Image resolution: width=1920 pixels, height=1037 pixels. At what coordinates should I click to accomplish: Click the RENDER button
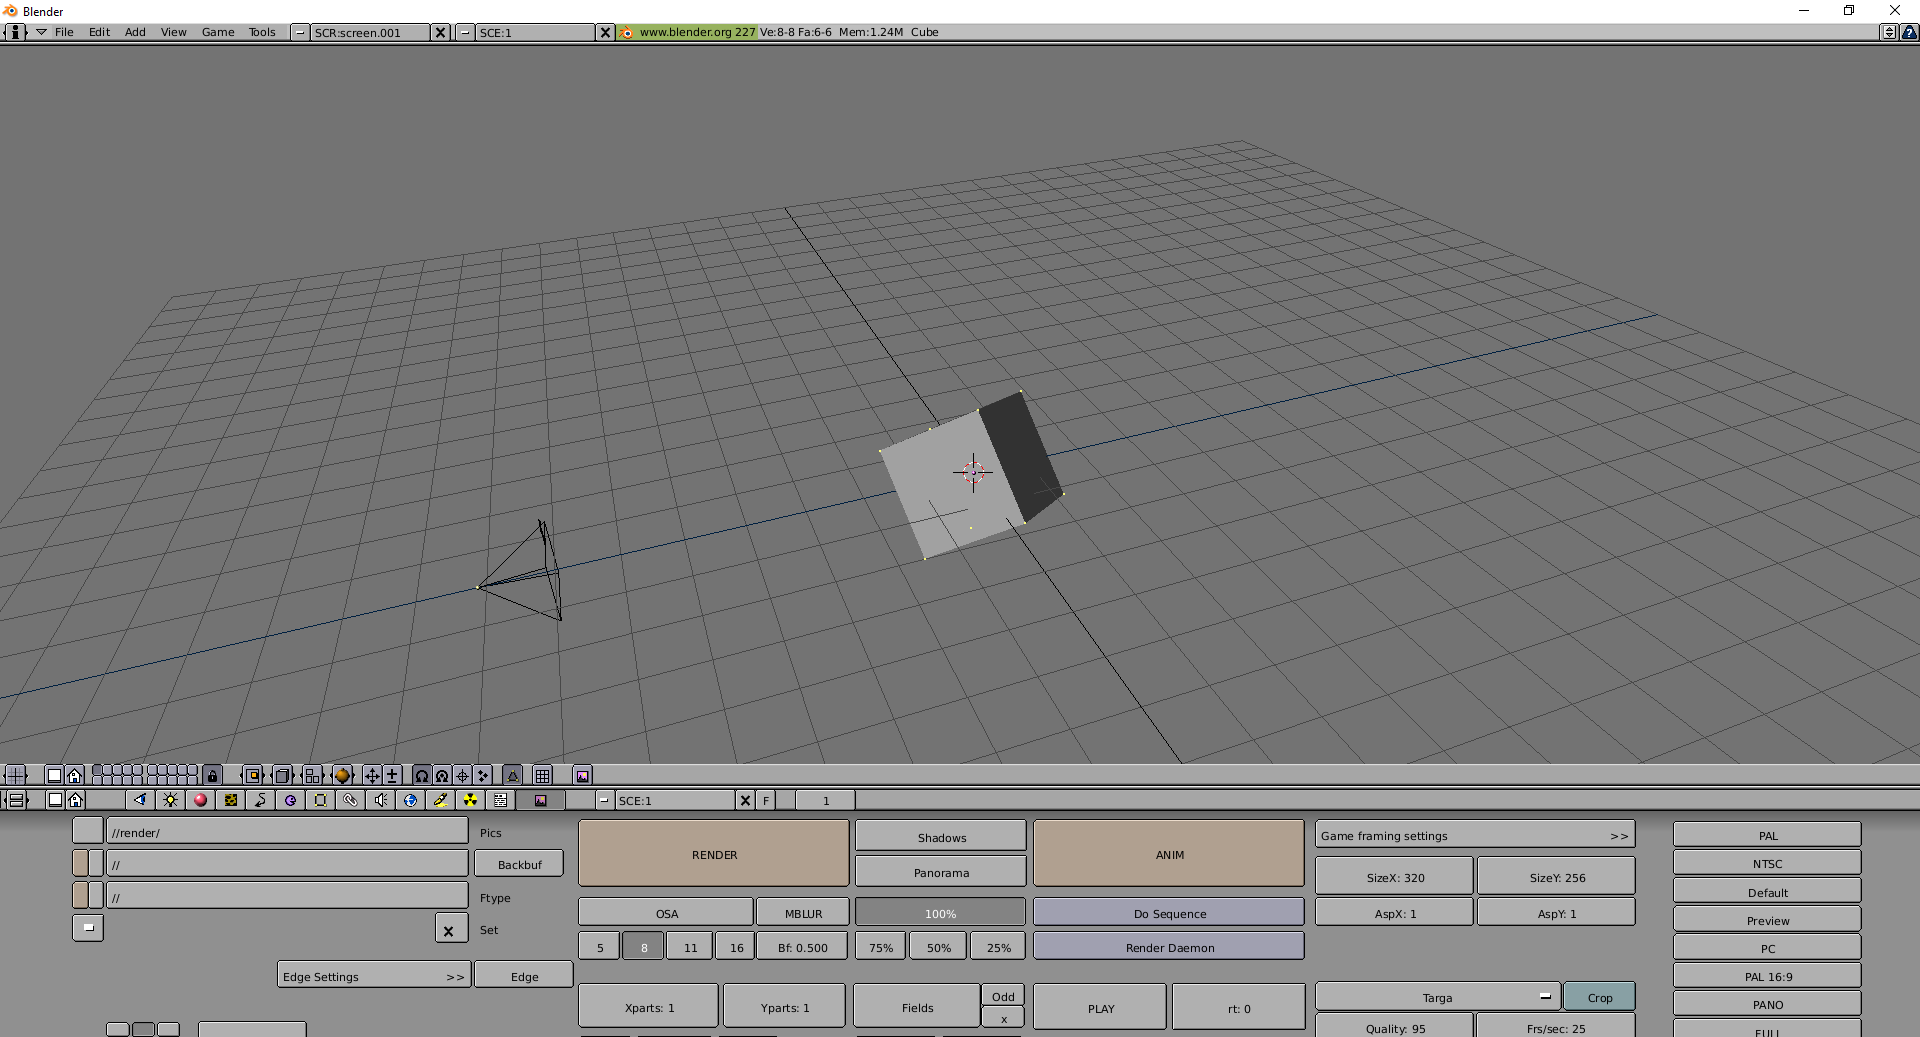pos(714,854)
